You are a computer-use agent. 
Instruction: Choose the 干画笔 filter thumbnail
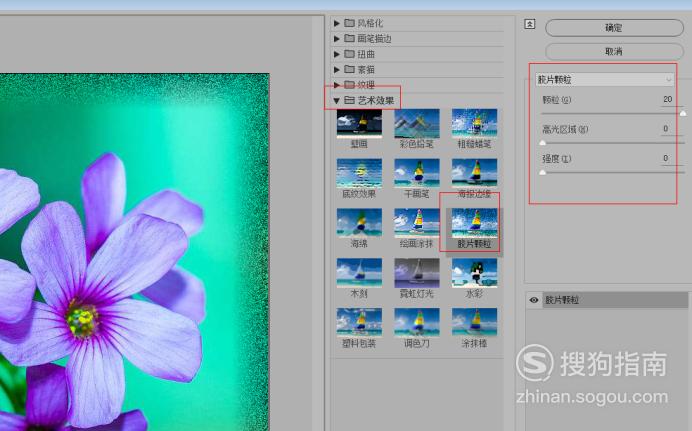417,173
